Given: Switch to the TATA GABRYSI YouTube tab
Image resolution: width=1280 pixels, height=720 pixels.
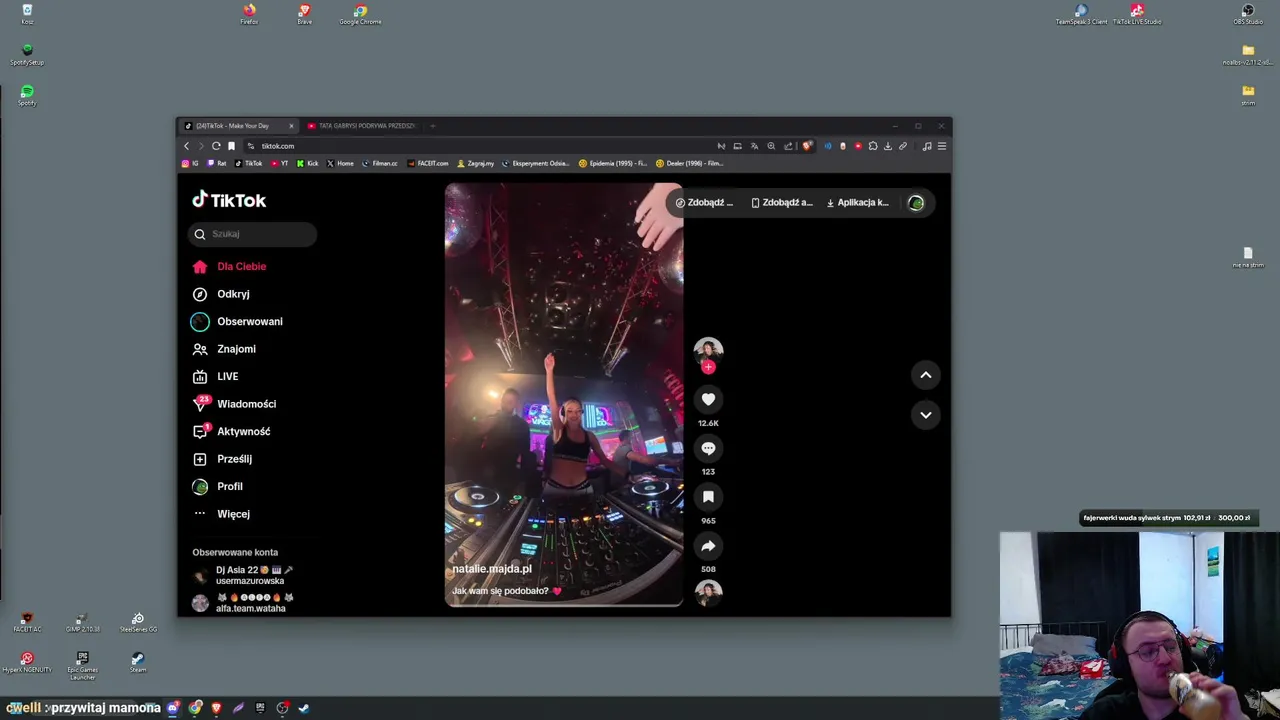Looking at the screenshot, I should coord(360,126).
